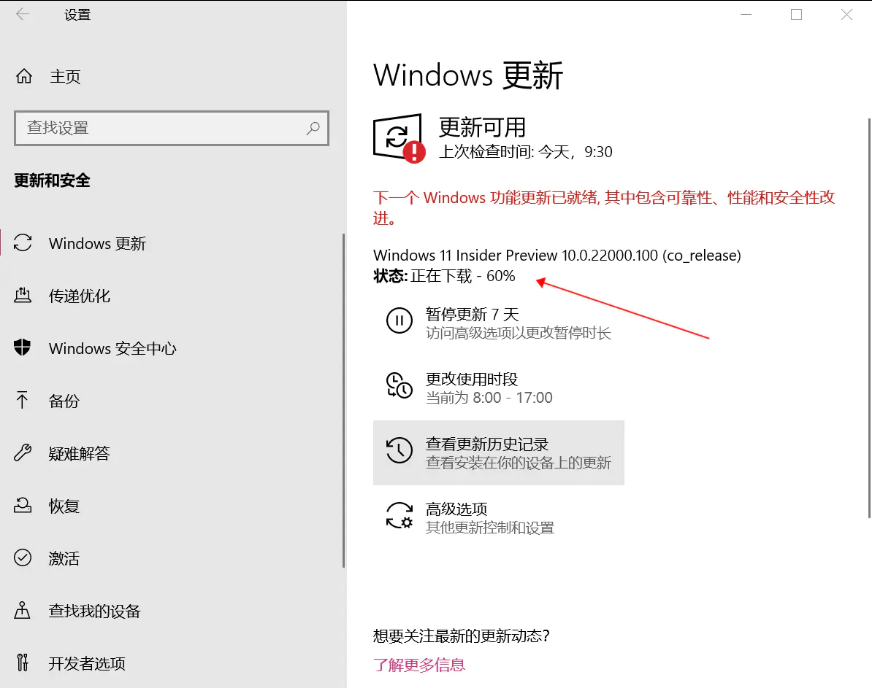Viewport: 872px width, 688px height.
Task: Pause updates via 暂停更新 7 天 text
Action: pyautogui.click(x=472, y=314)
